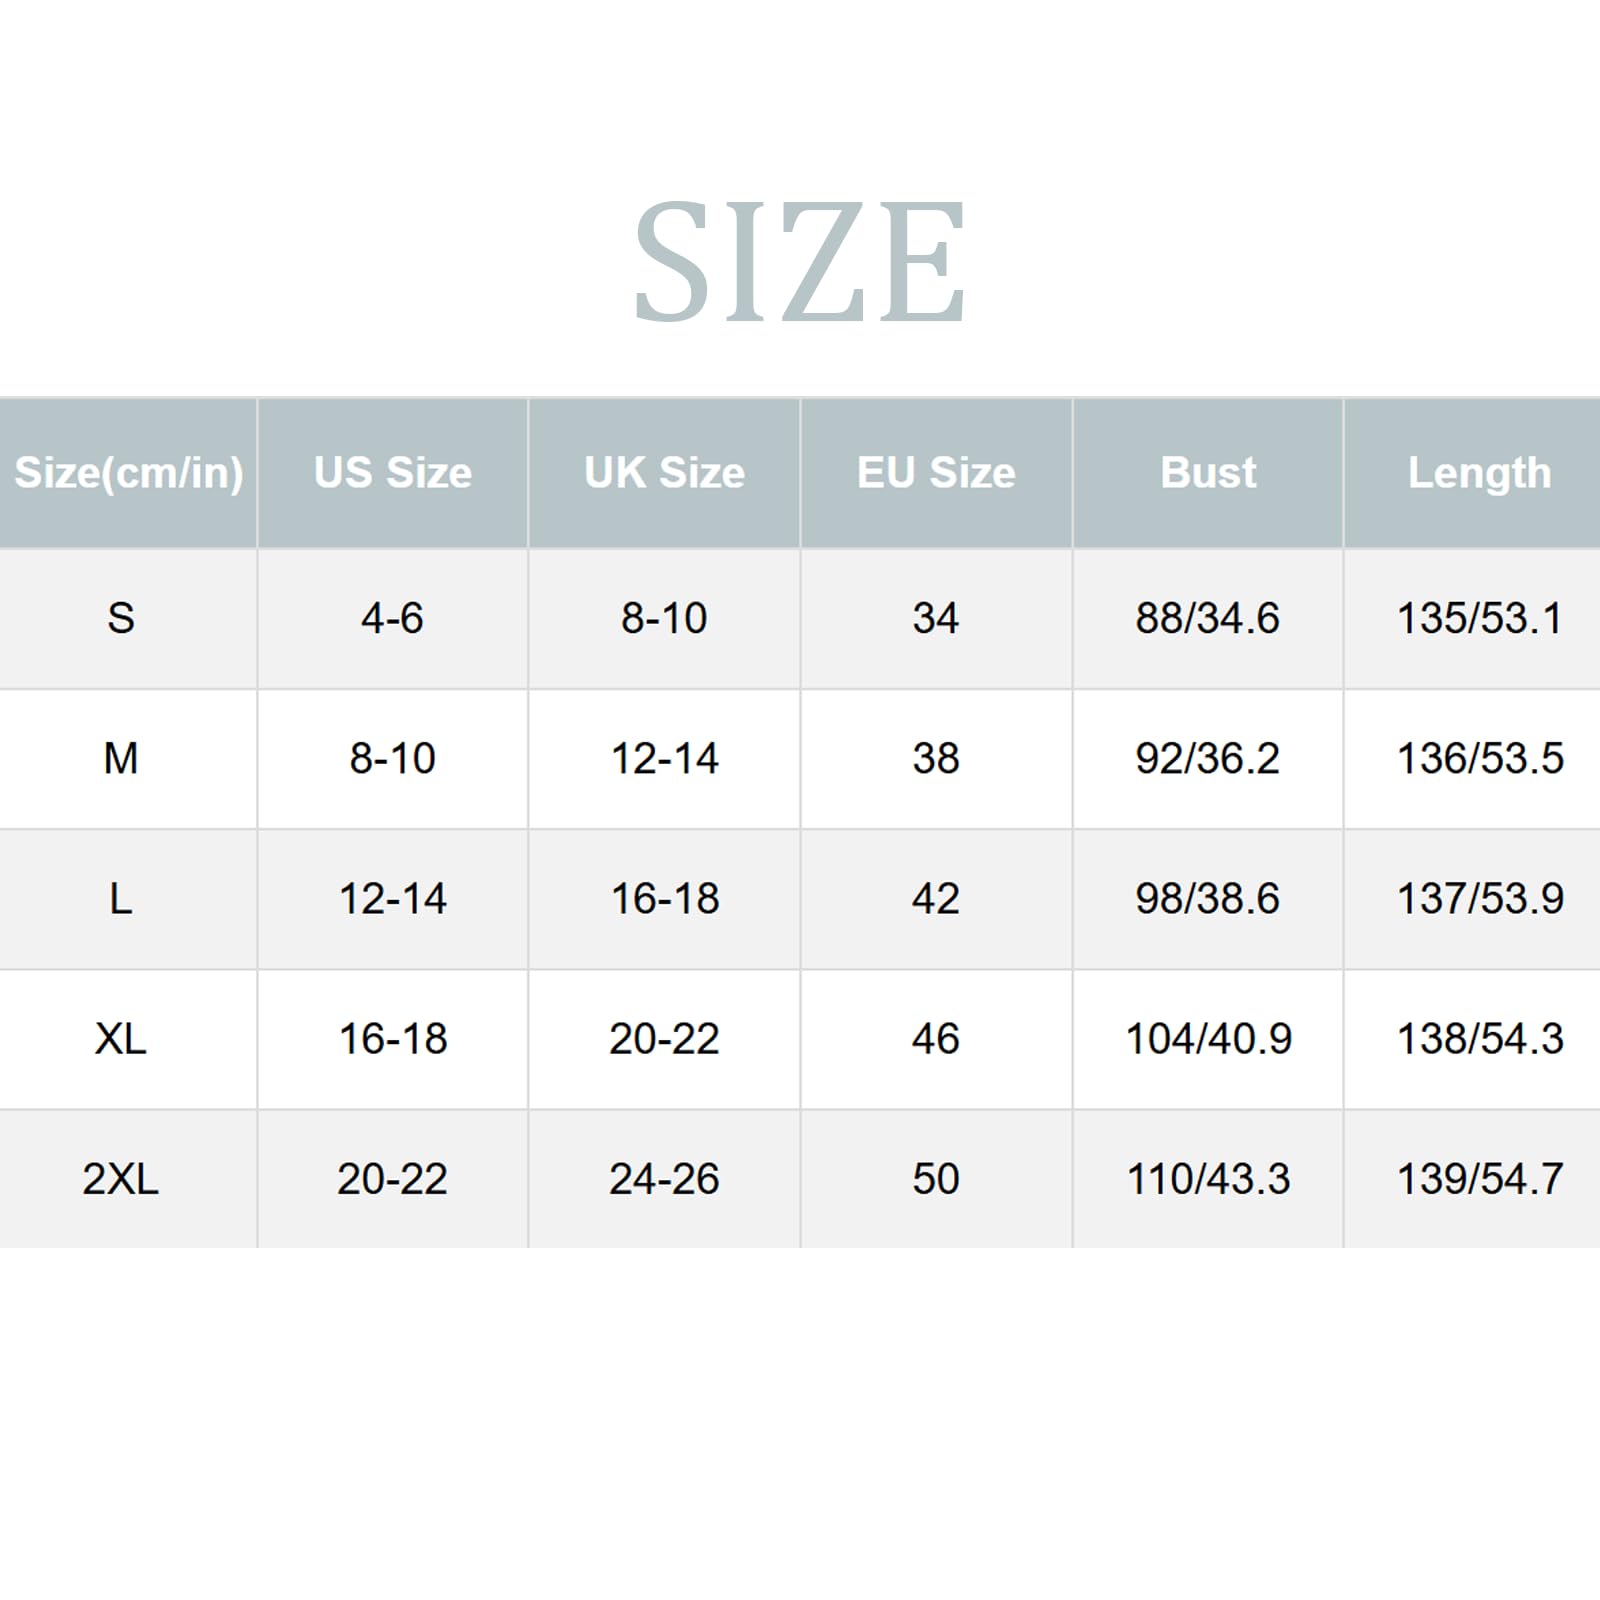Select the Size(cm/in) column header
Screen dimensions: 1600x1600
click(128, 473)
